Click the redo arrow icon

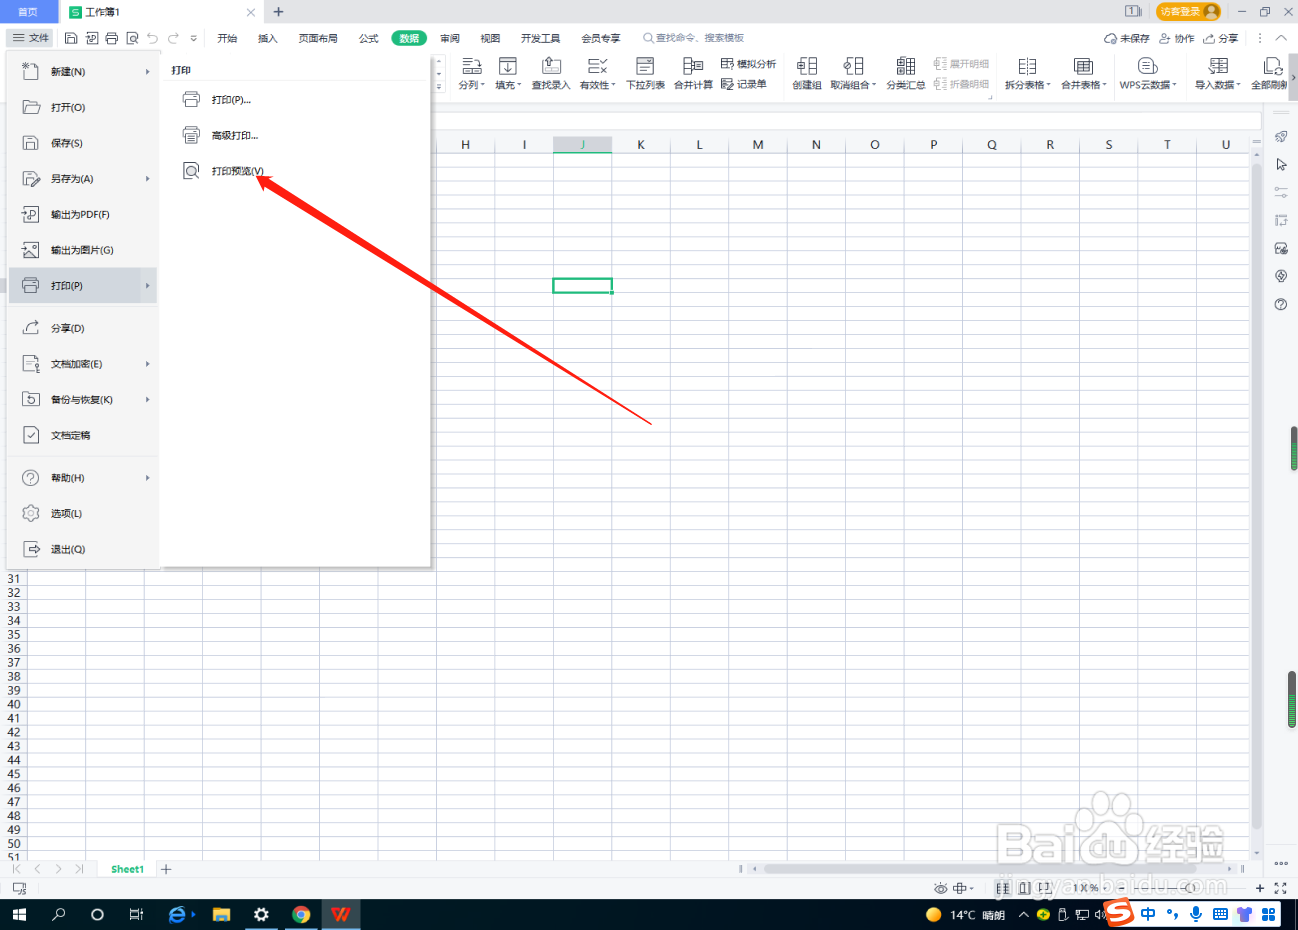point(173,38)
